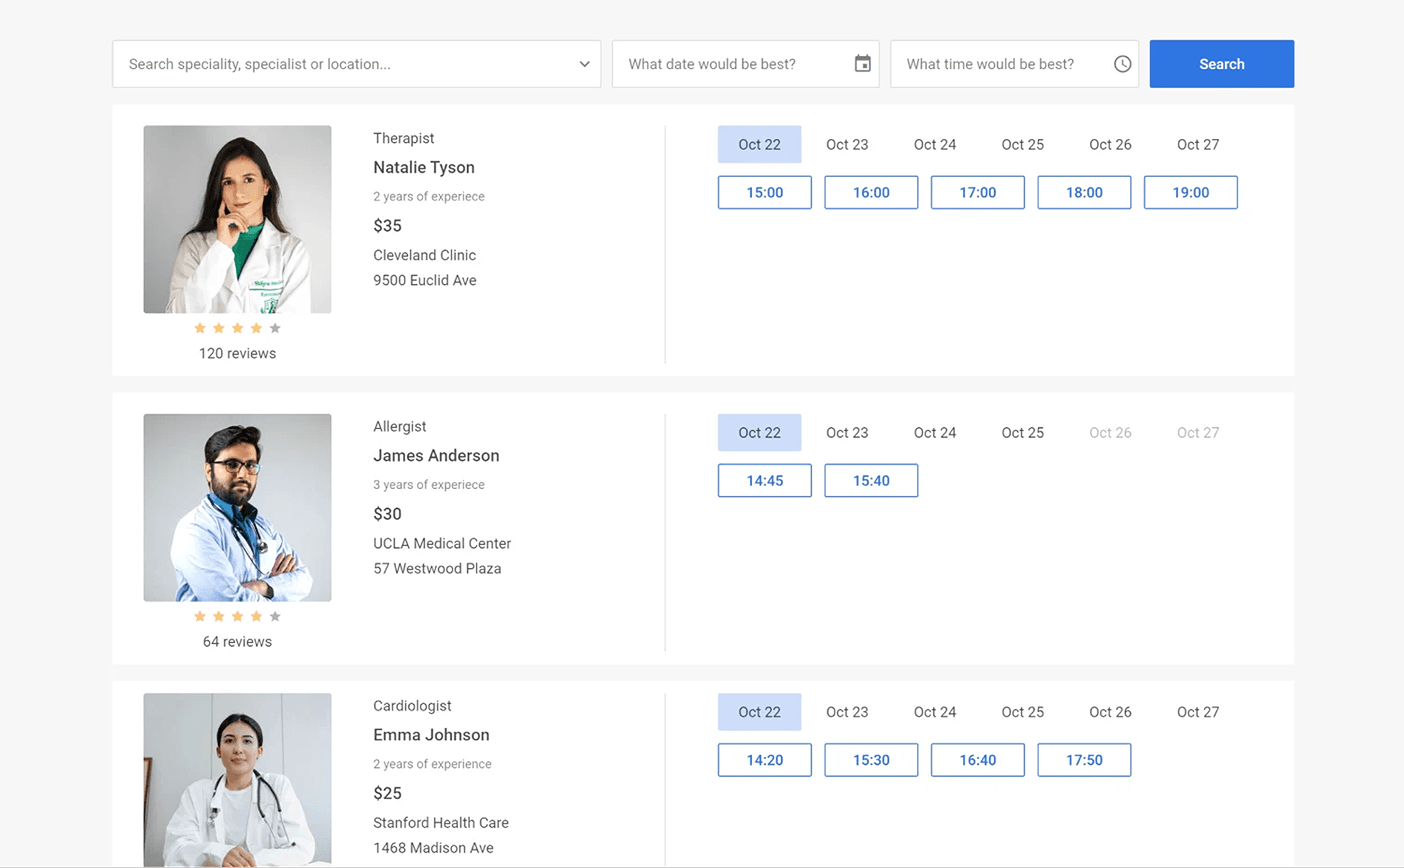Book the 16:00 slot with Natalie Tyson

click(x=871, y=192)
